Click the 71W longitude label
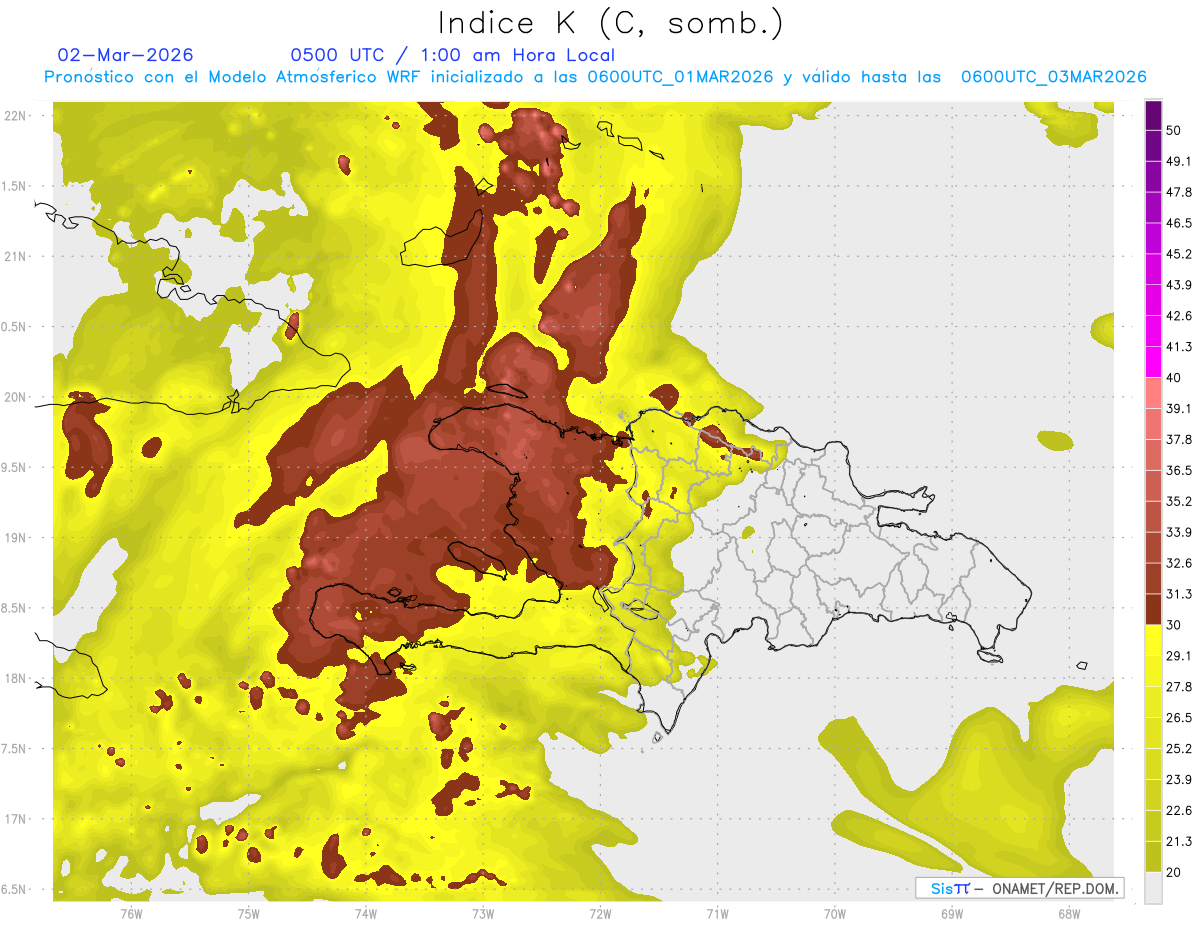Viewport: 1200px width, 927px height. 717,913
